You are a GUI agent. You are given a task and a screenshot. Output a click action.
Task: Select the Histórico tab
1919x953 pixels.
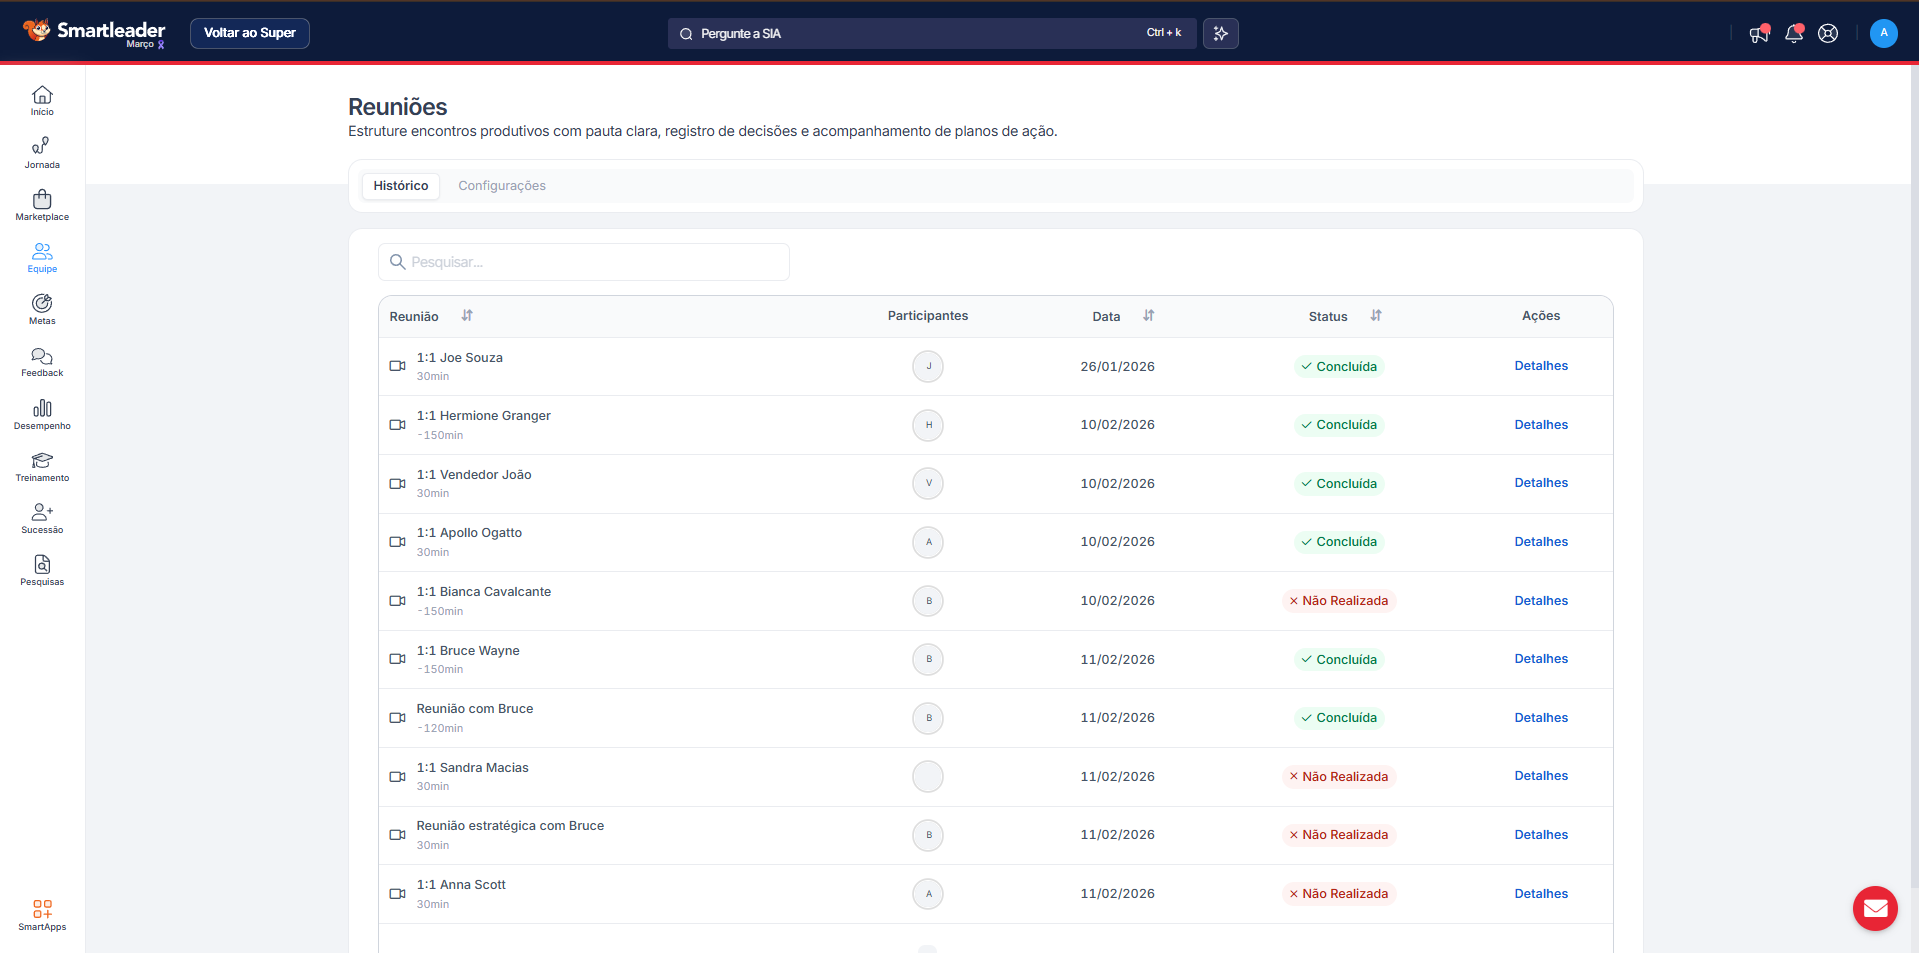401,186
